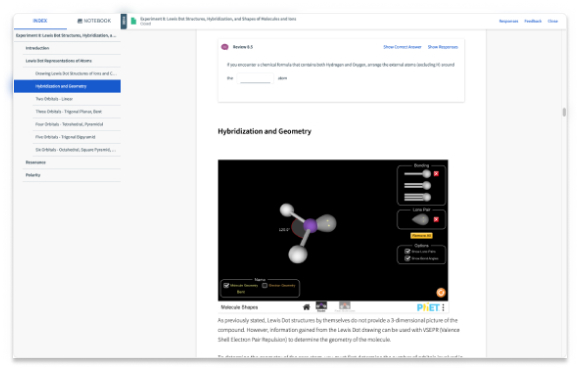Remove a single bond with the red X

[x=436, y=174]
